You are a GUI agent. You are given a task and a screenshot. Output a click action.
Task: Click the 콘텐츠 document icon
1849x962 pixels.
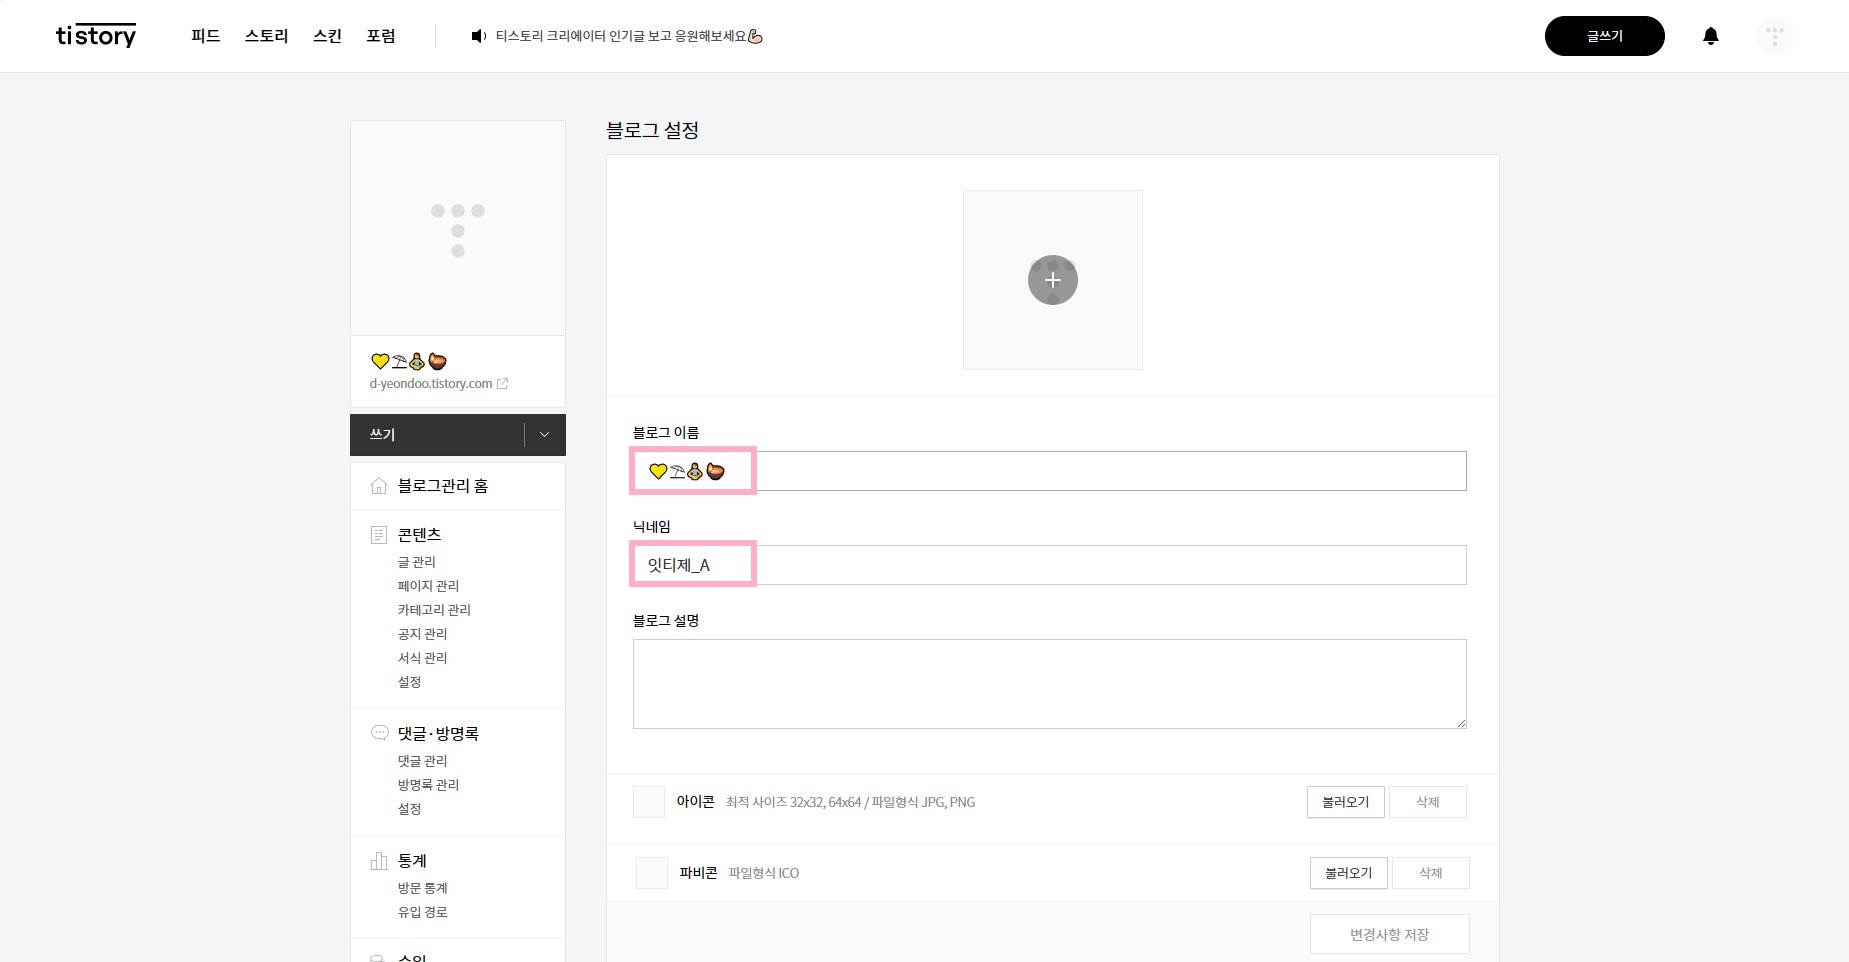pyautogui.click(x=379, y=535)
